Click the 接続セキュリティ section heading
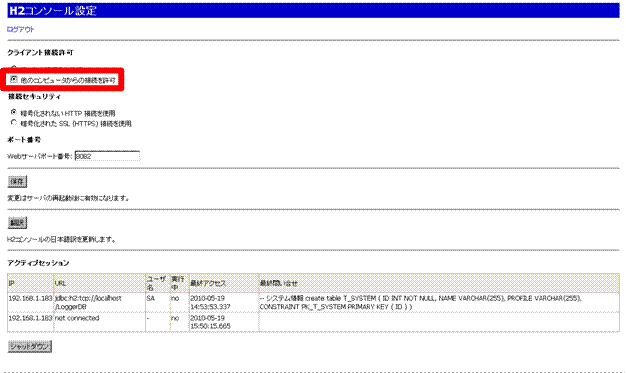The width and height of the screenshot is (626, 373). [x=34, y=96]
